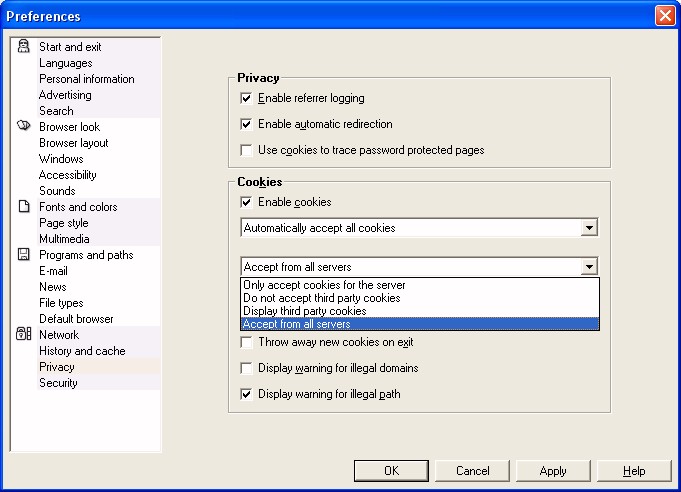Pick Display third party cookies option
Viewport: 681px width, 492px height.
click(x=305, y=311)
